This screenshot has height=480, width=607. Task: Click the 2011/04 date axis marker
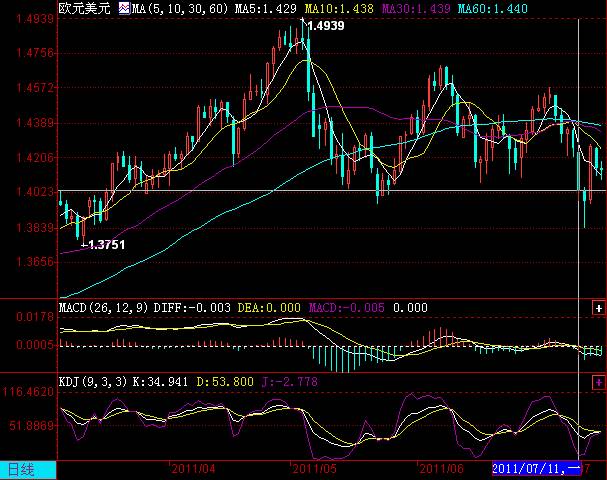tap(193, 469)
